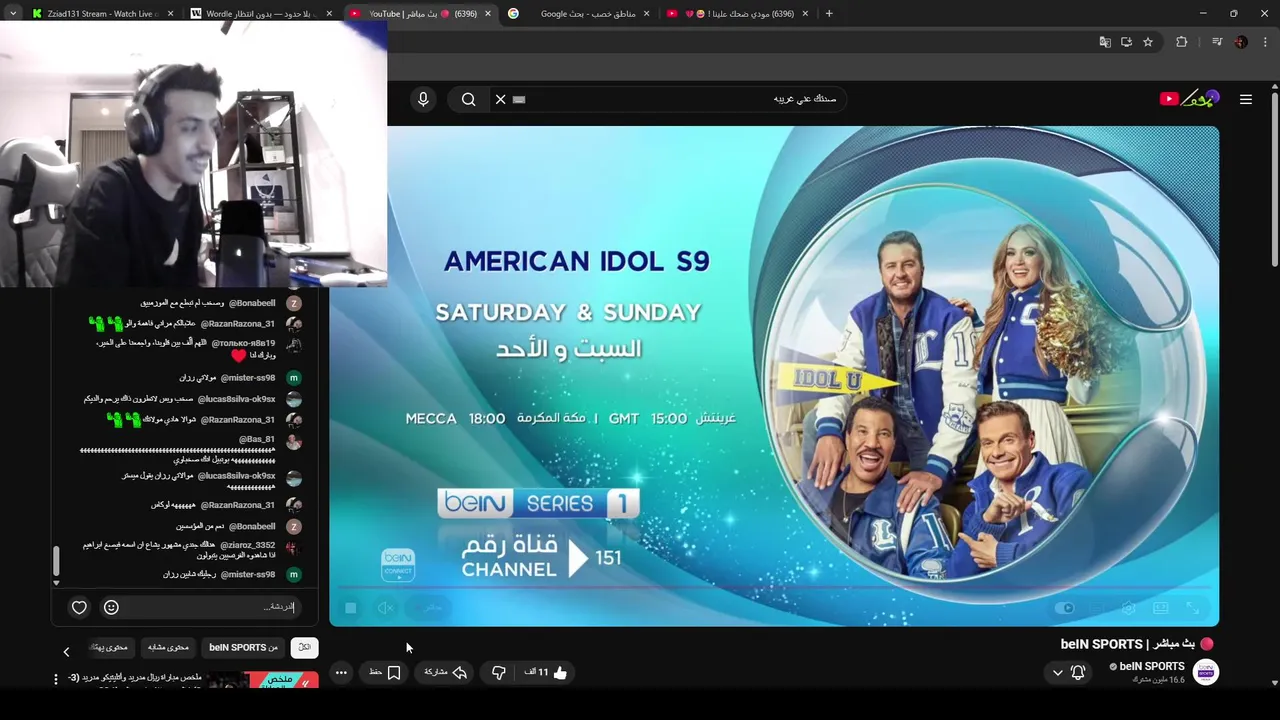This screenshot has width=1280, height=720.
Task: Click the install app icon in address bar
Action: [x=1126, y=42]
